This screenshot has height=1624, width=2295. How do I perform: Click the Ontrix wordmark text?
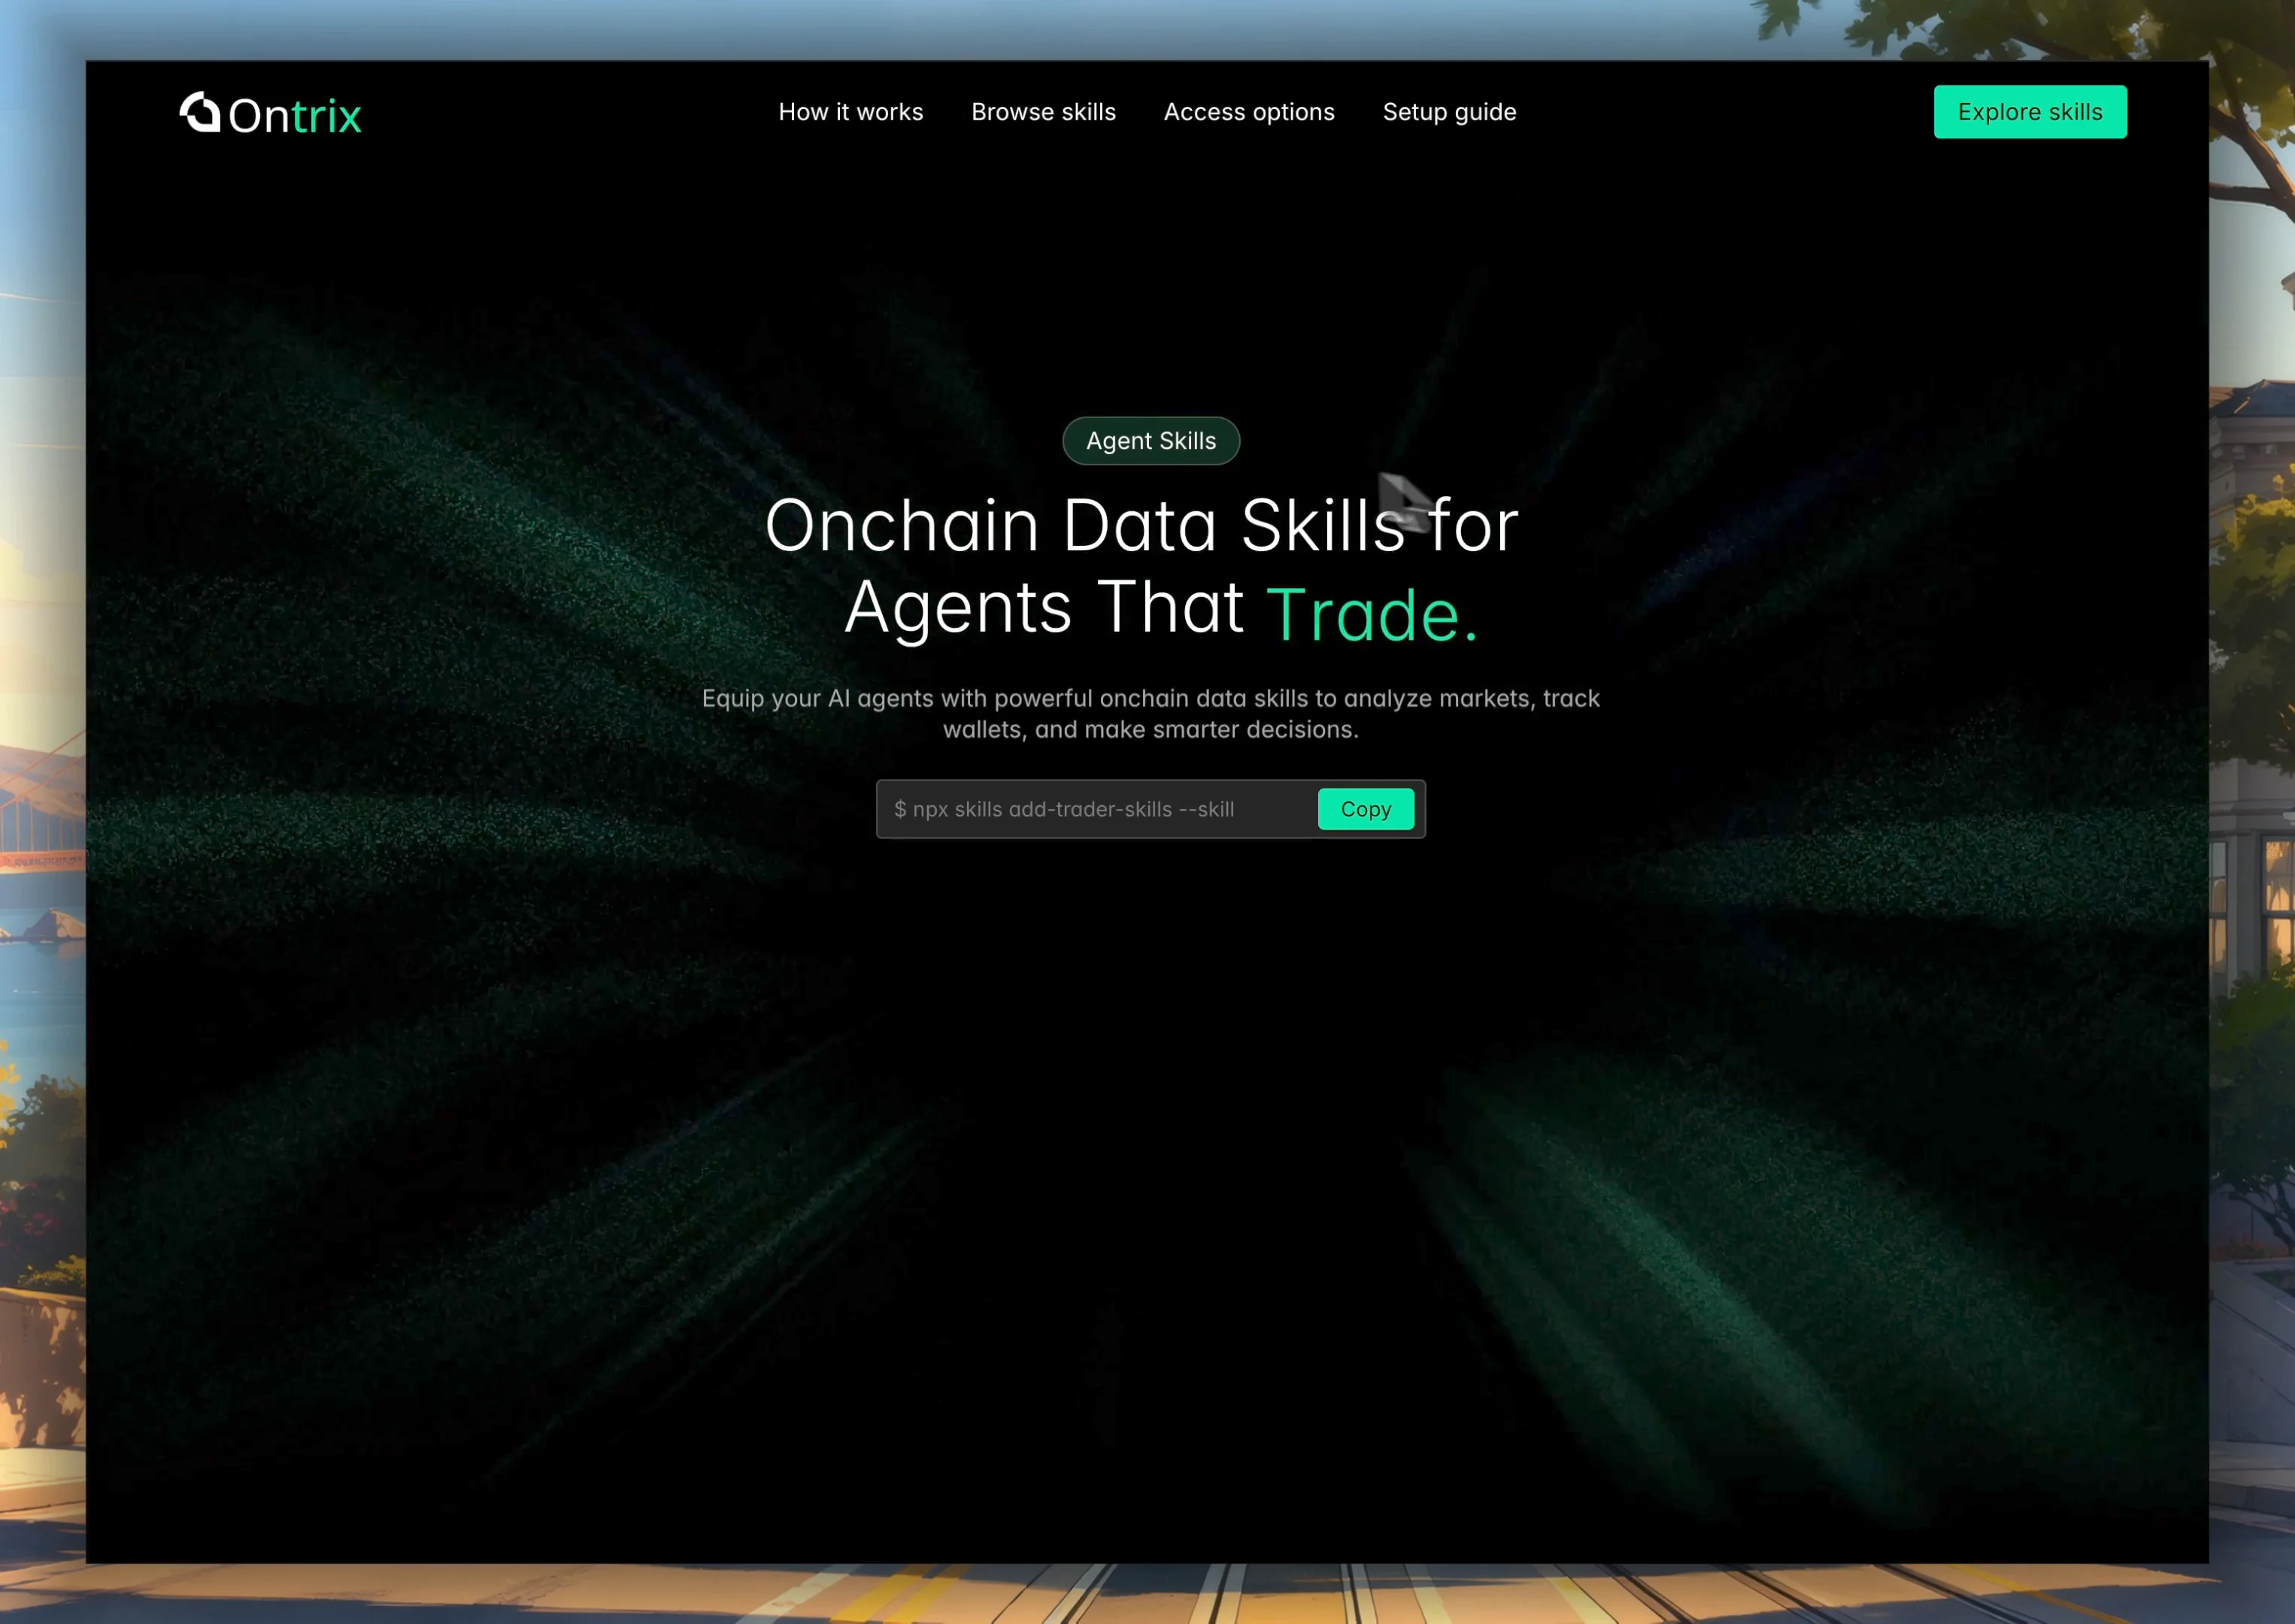[295, 116]
